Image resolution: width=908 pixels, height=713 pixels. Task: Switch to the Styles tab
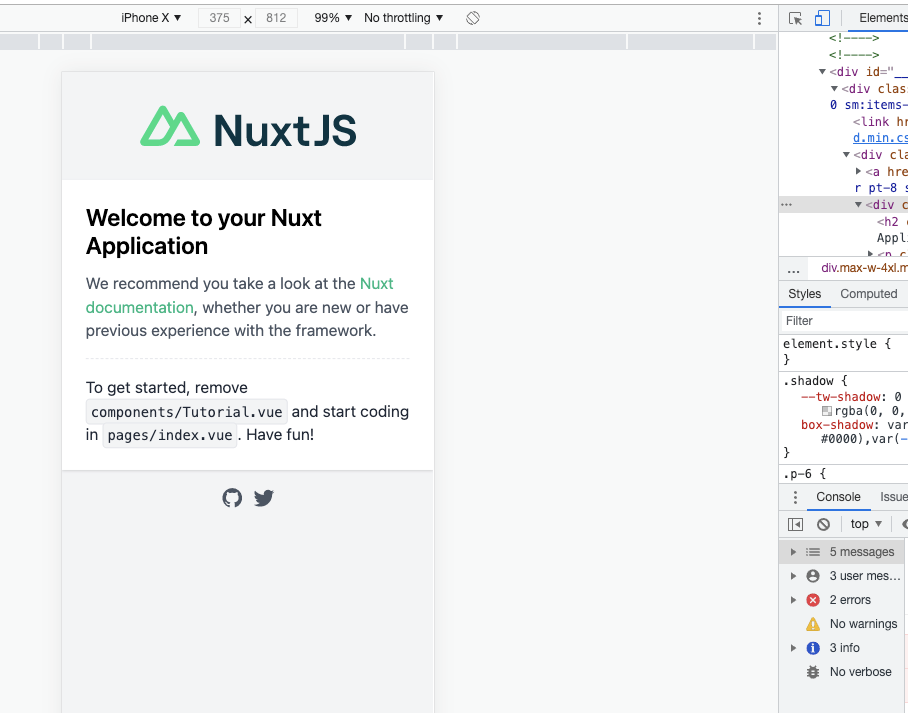pos(804,294)
